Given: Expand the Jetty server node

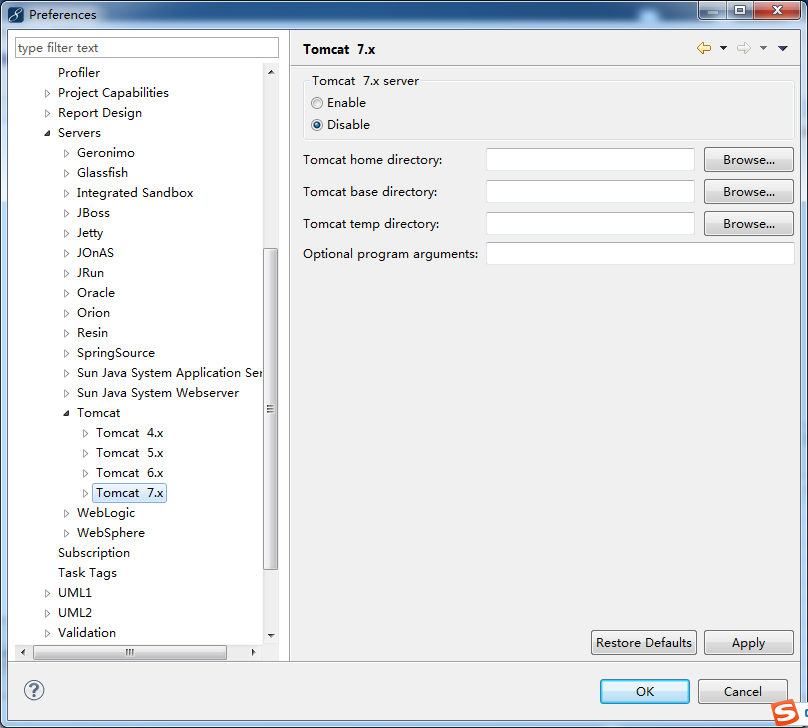Looking at the screenshot, I should click(x=66, y=233).
